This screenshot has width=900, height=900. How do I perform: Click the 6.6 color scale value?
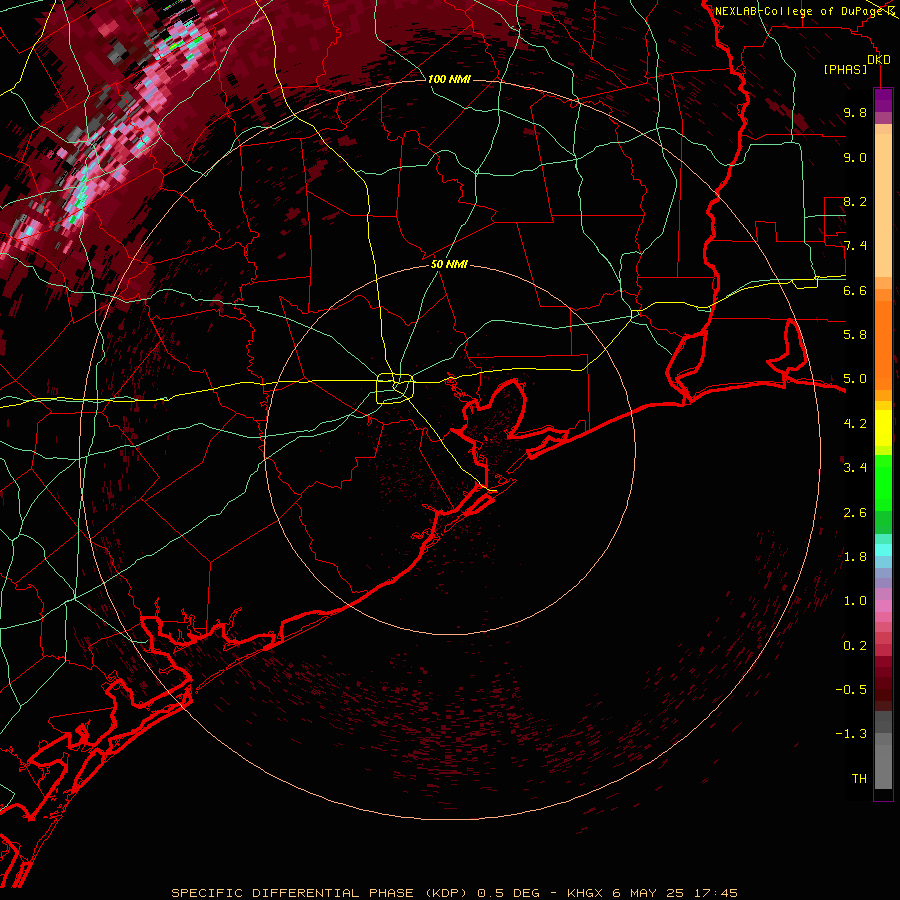(855, 290)
